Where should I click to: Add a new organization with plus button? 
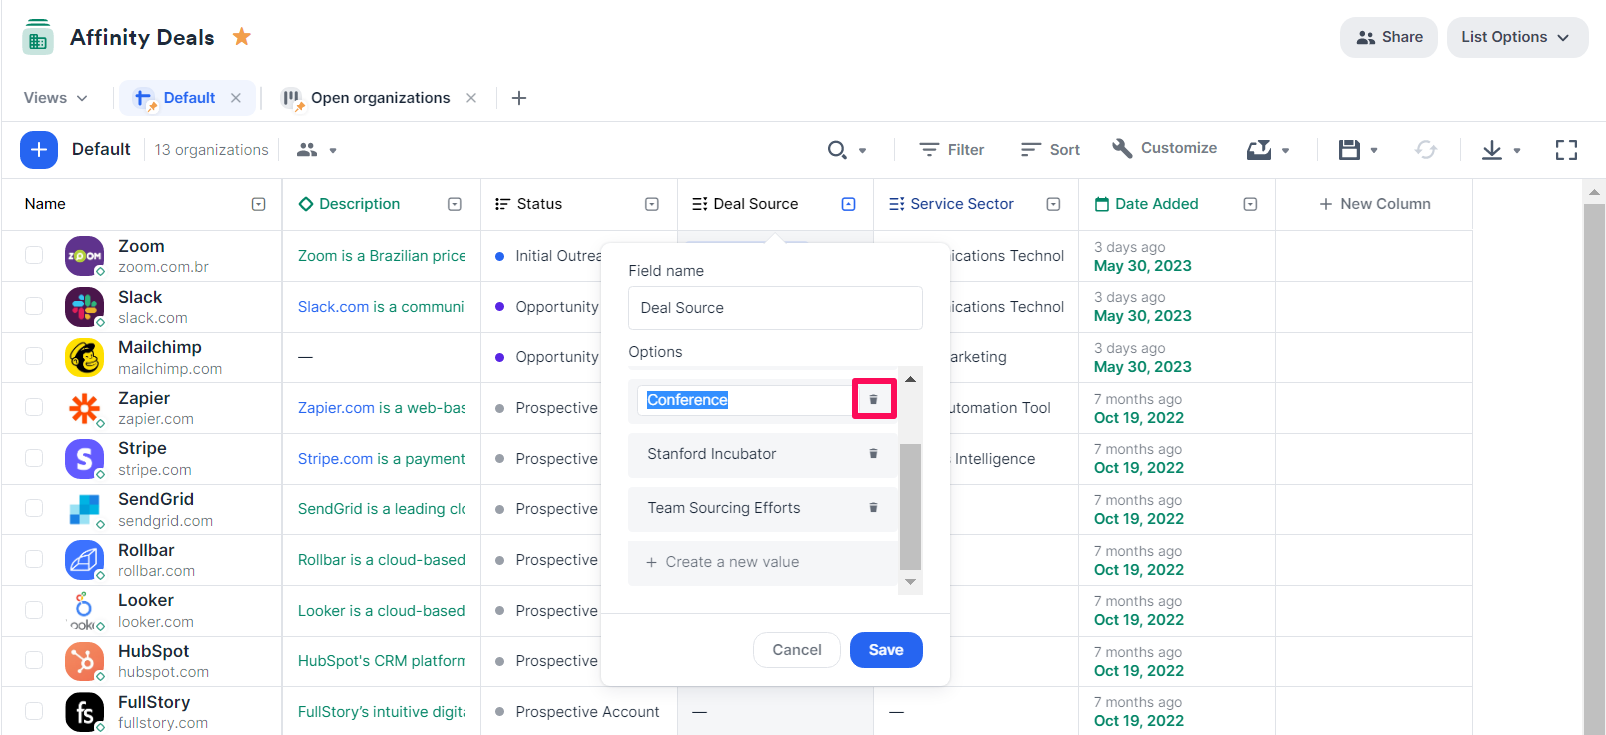(x=38, y=150)
